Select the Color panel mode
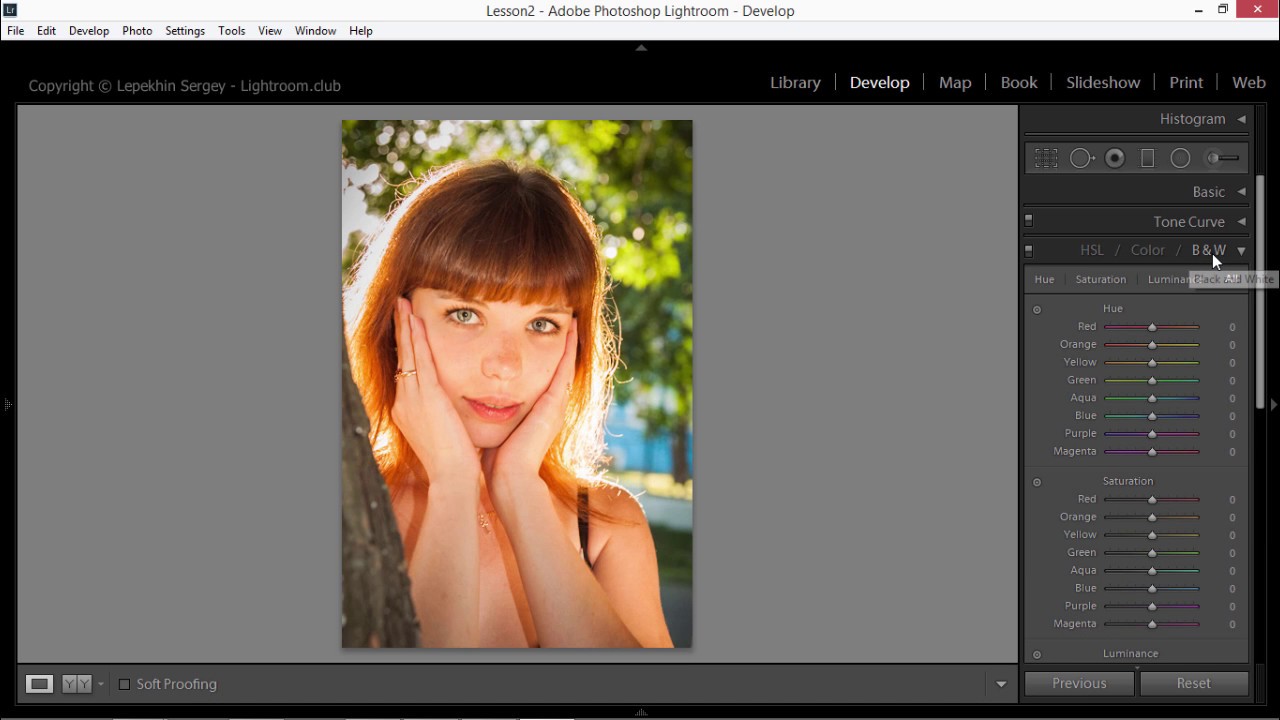The image size is (1280, 720). click(x=1148, y=250)
